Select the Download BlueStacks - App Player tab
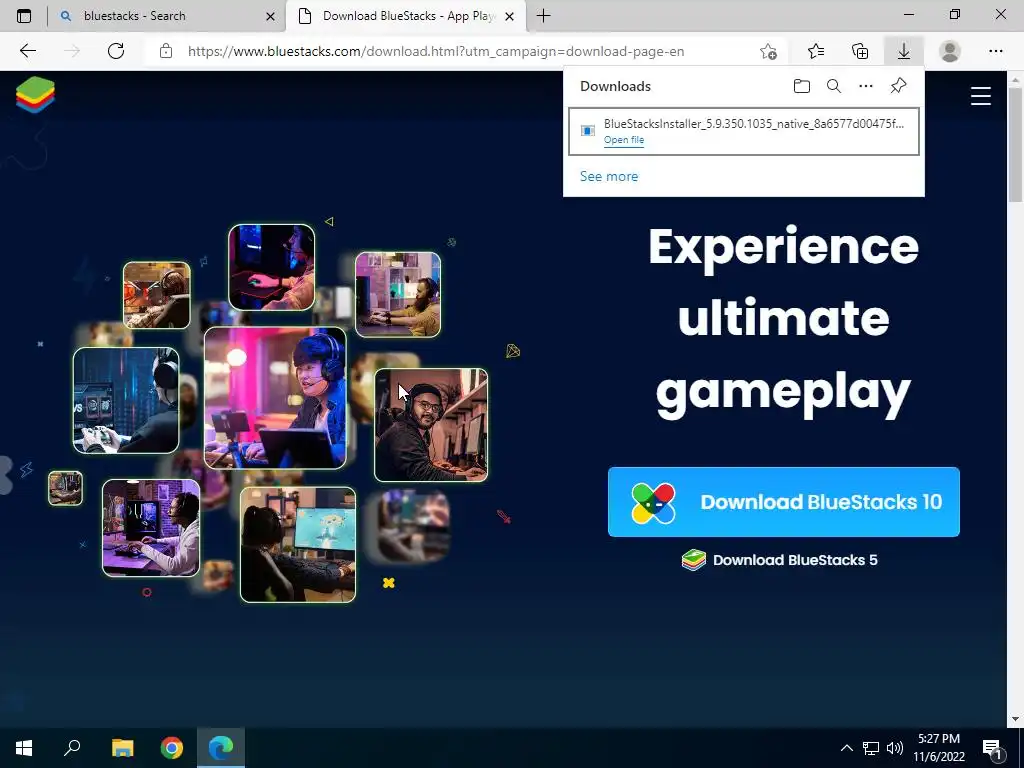Image resolution: width=1024 pixels, height=768 pixels. coord(406,16)
